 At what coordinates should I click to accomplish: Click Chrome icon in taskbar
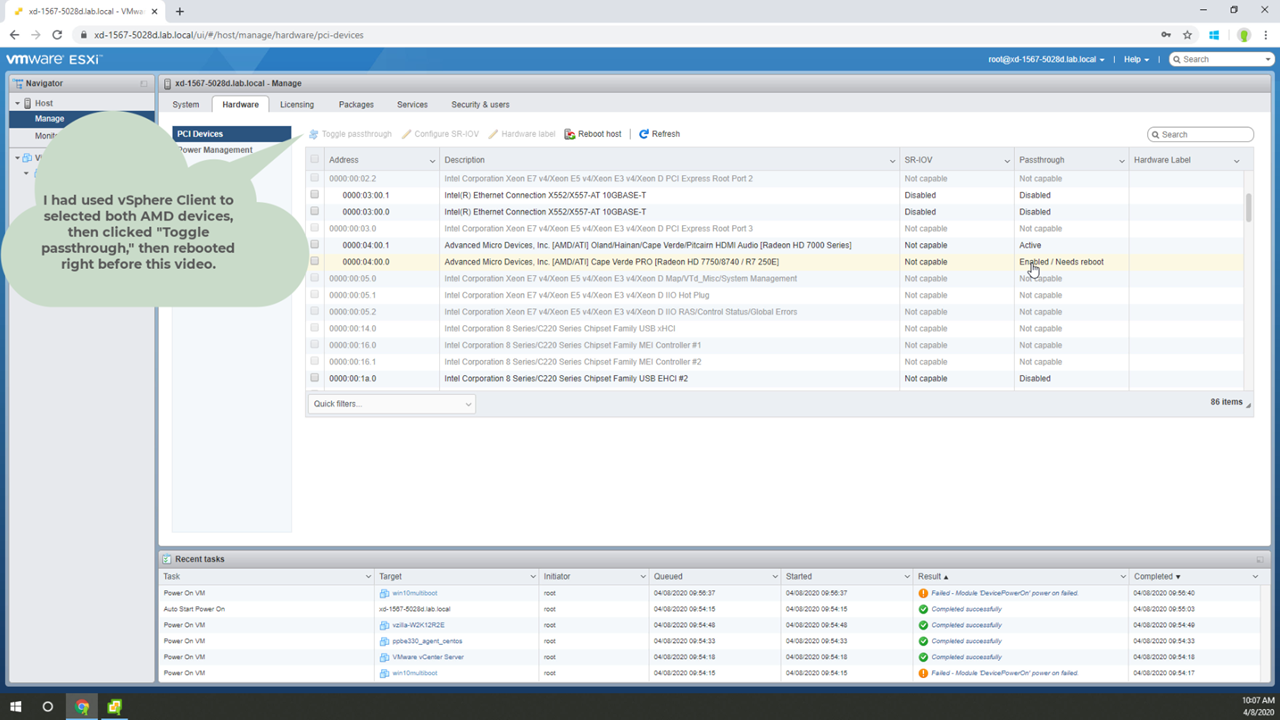(x=82, y=707)
